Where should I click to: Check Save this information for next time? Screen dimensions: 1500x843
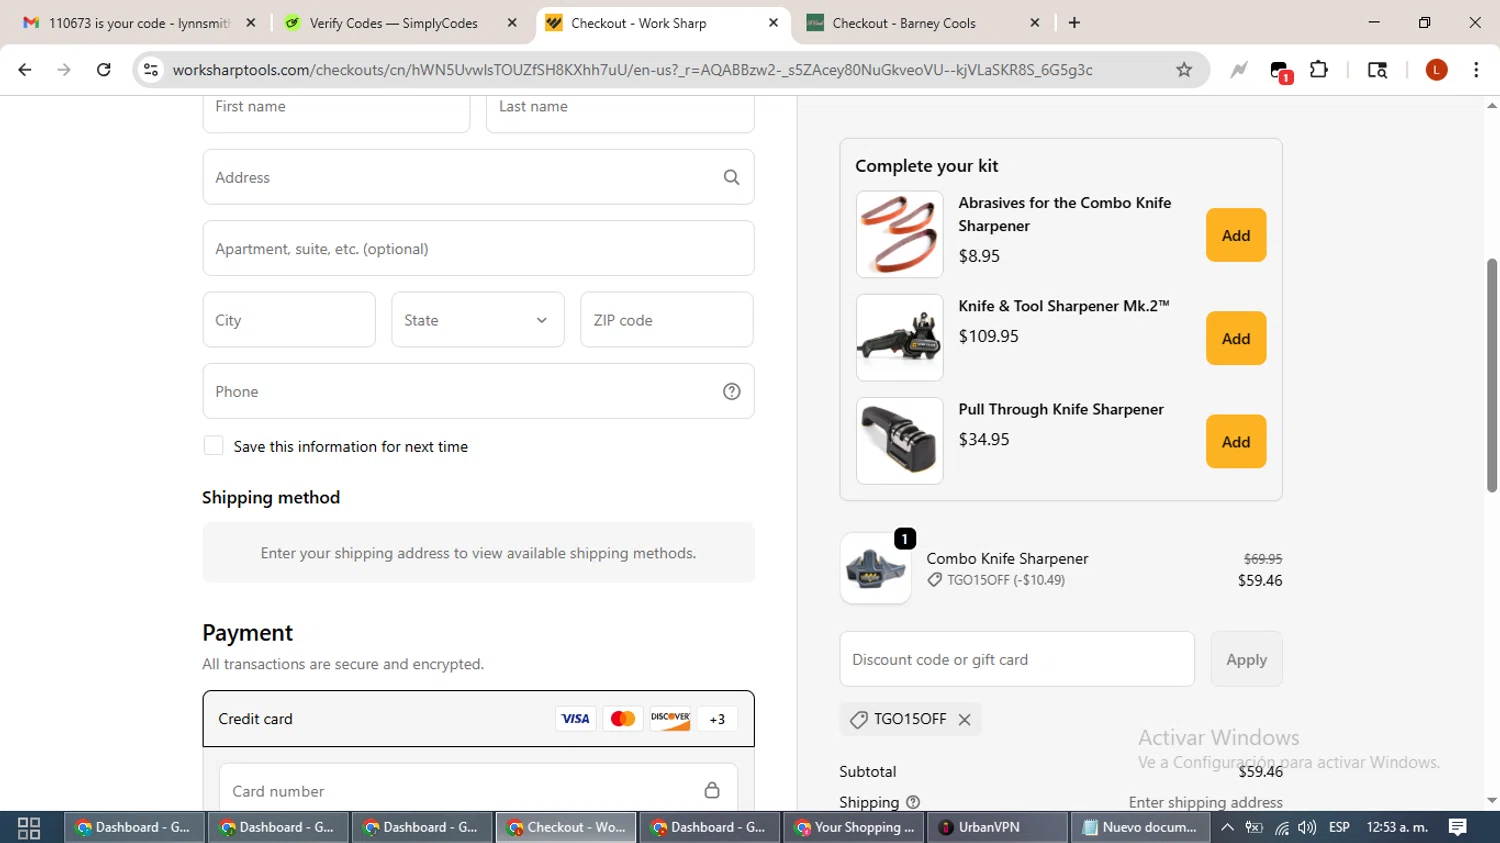213,446
